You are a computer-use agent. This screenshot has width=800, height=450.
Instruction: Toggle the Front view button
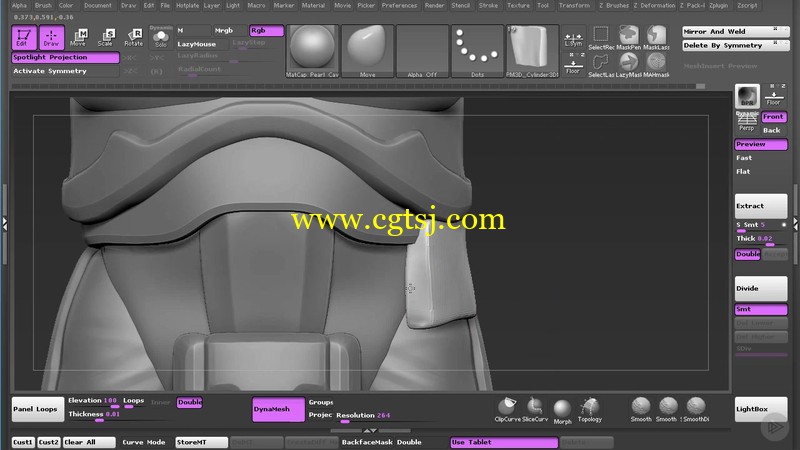pos(774,117)
